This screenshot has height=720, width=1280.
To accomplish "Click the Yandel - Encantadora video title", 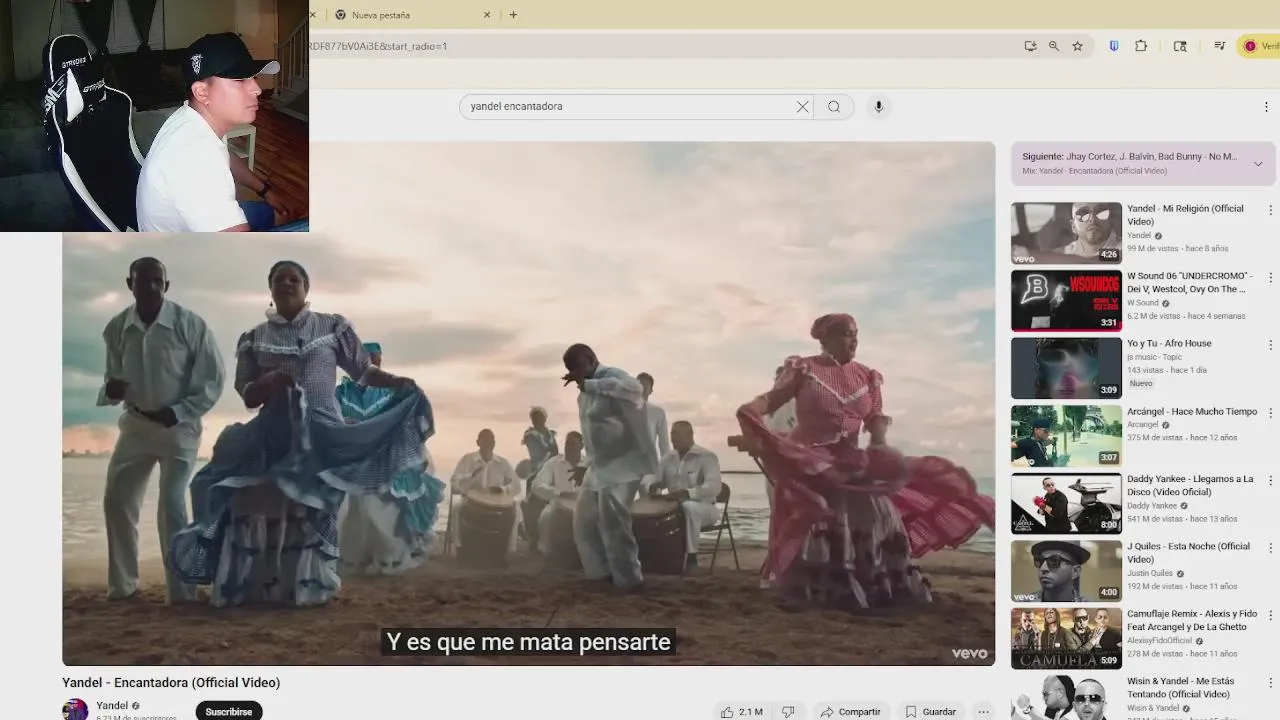I will (x=171, y=683).
